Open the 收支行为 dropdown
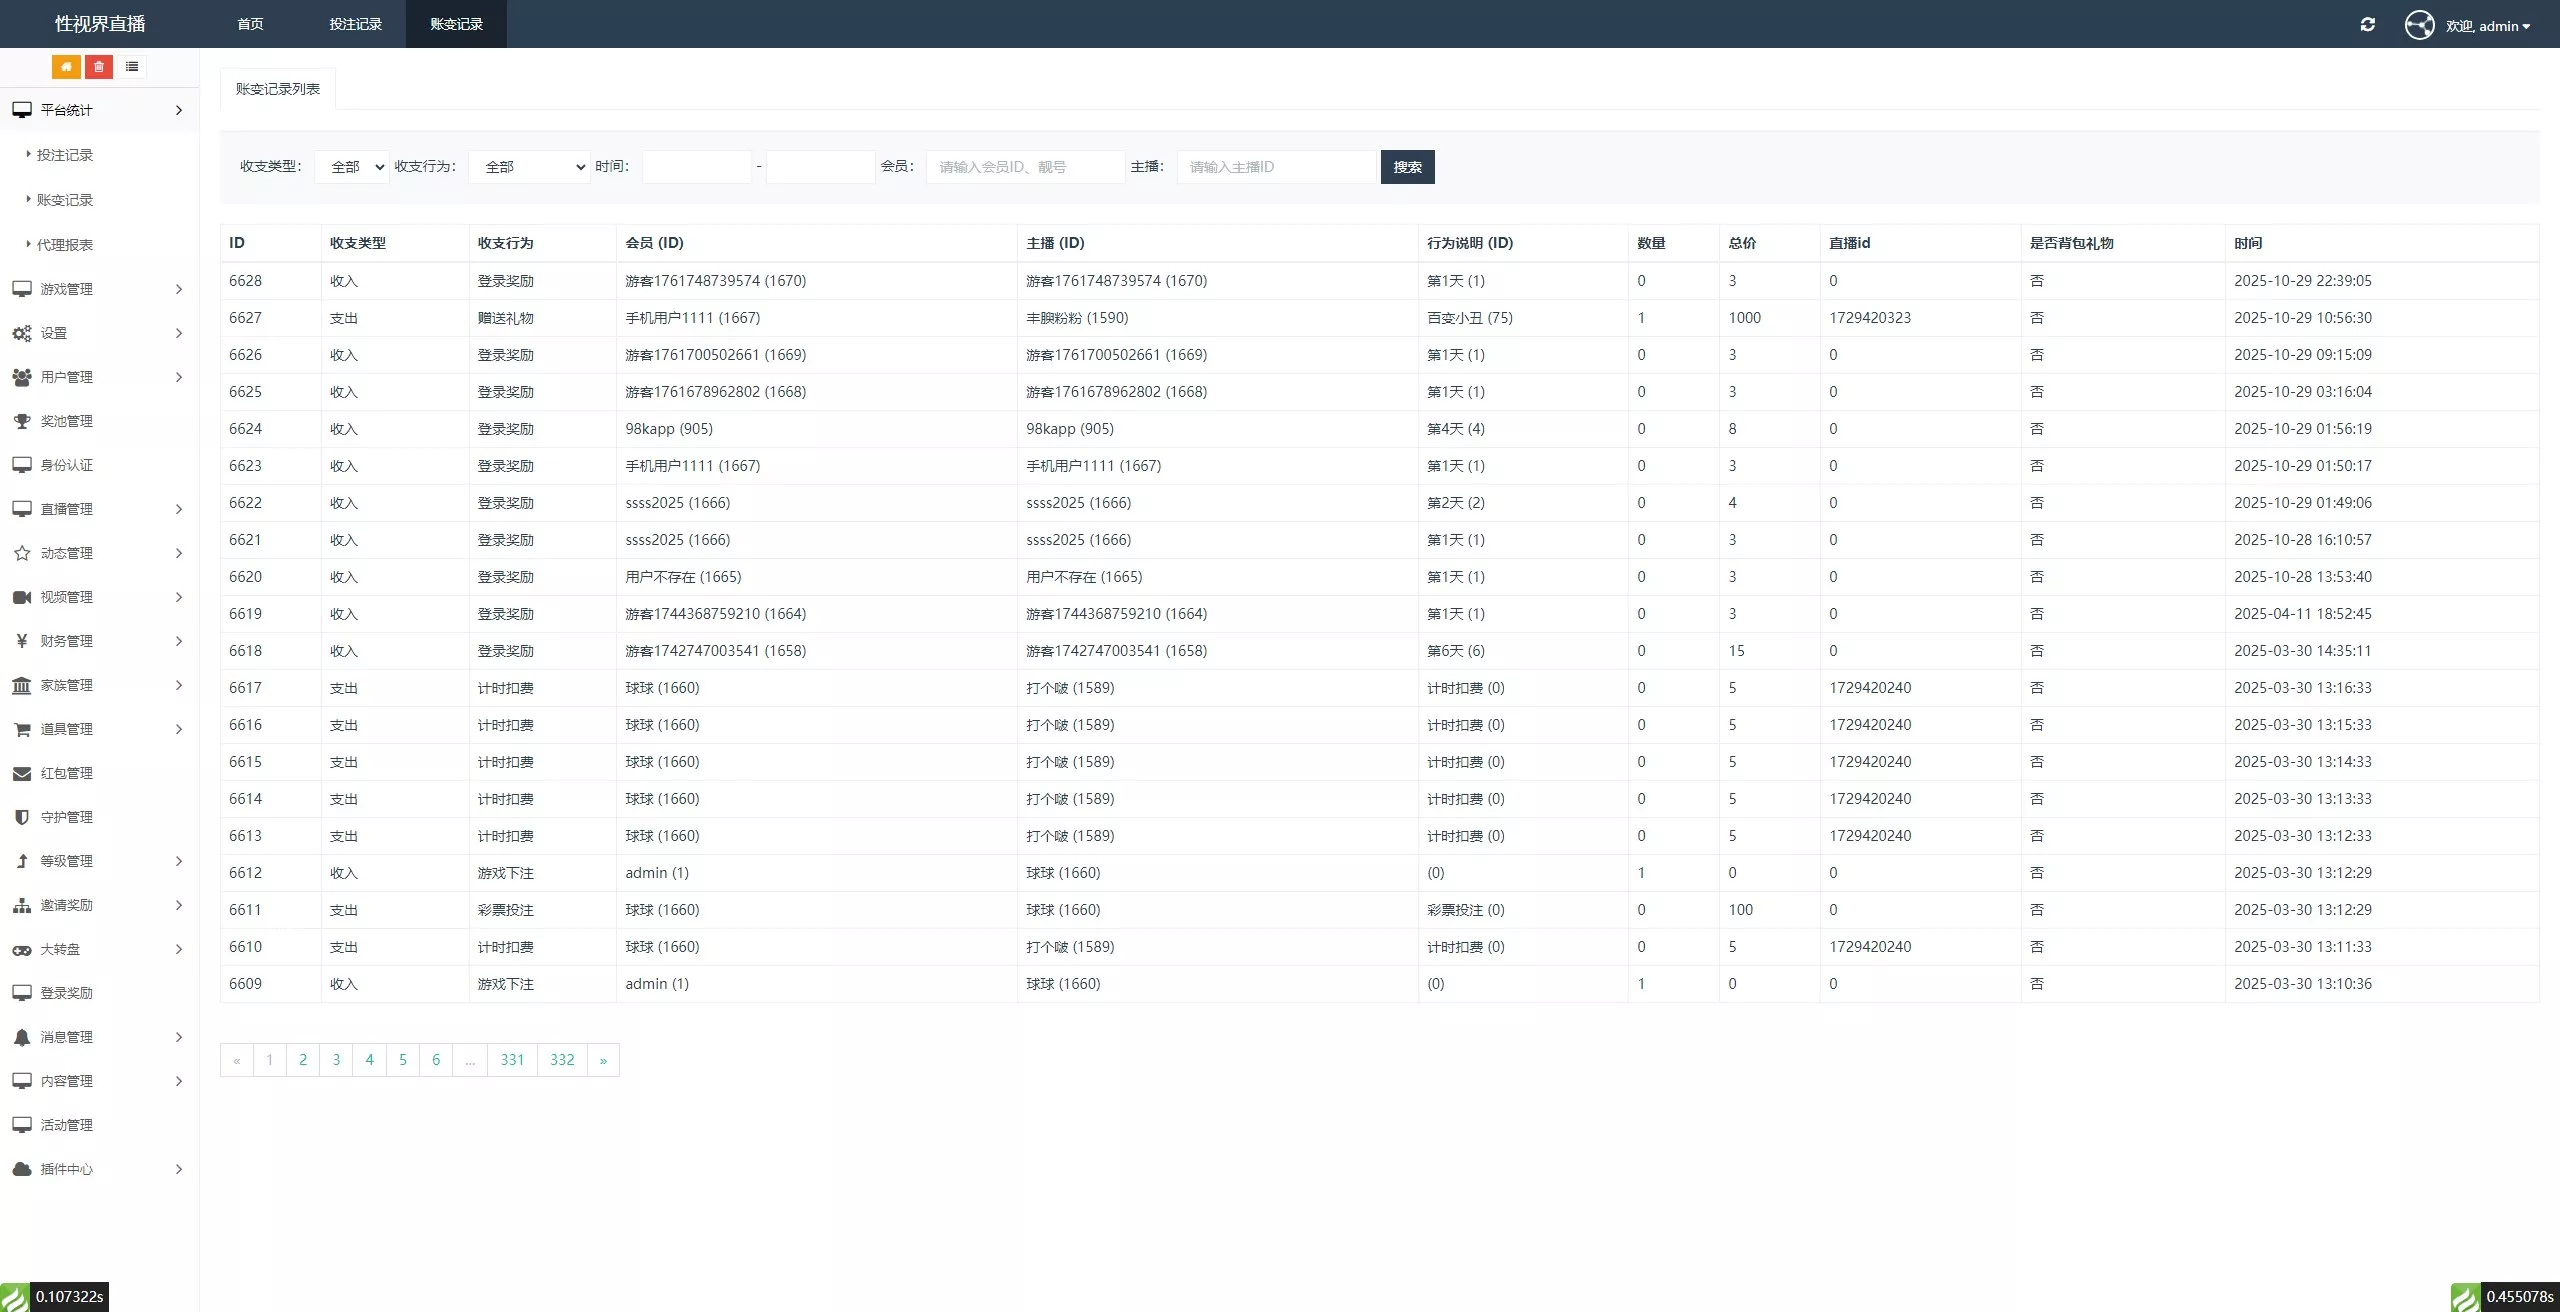Screen dimensions: 2560x1312 click(529, 167)
